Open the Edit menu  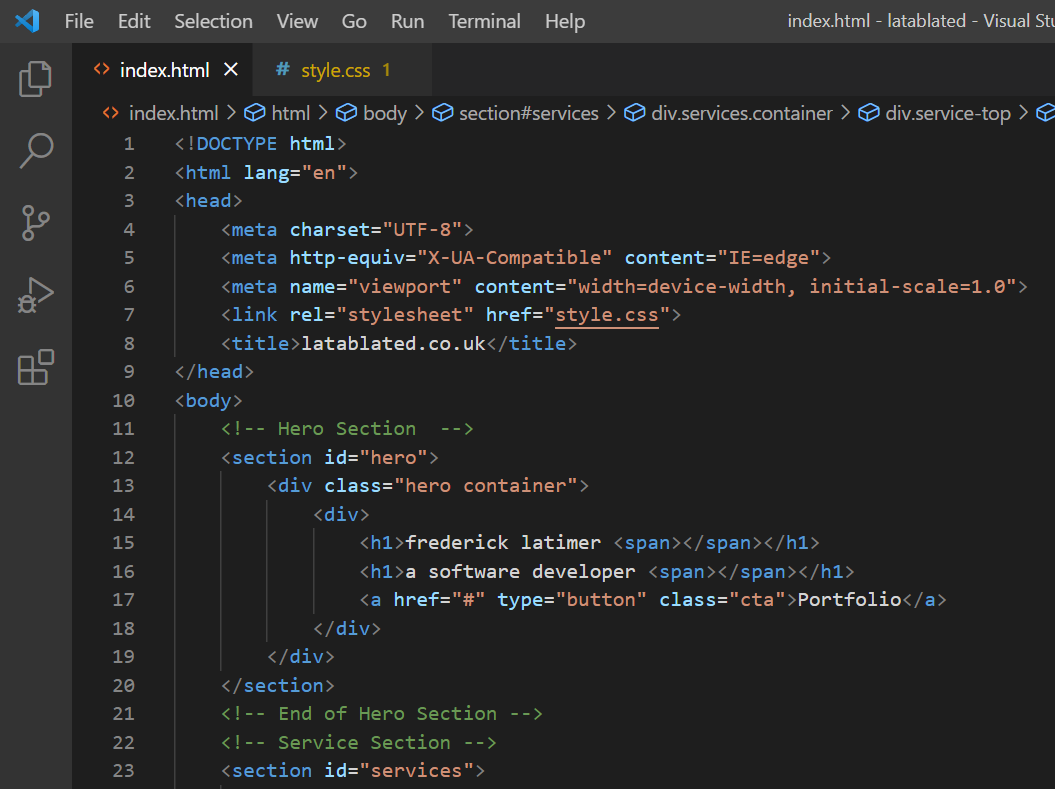[x=134, y=21]
